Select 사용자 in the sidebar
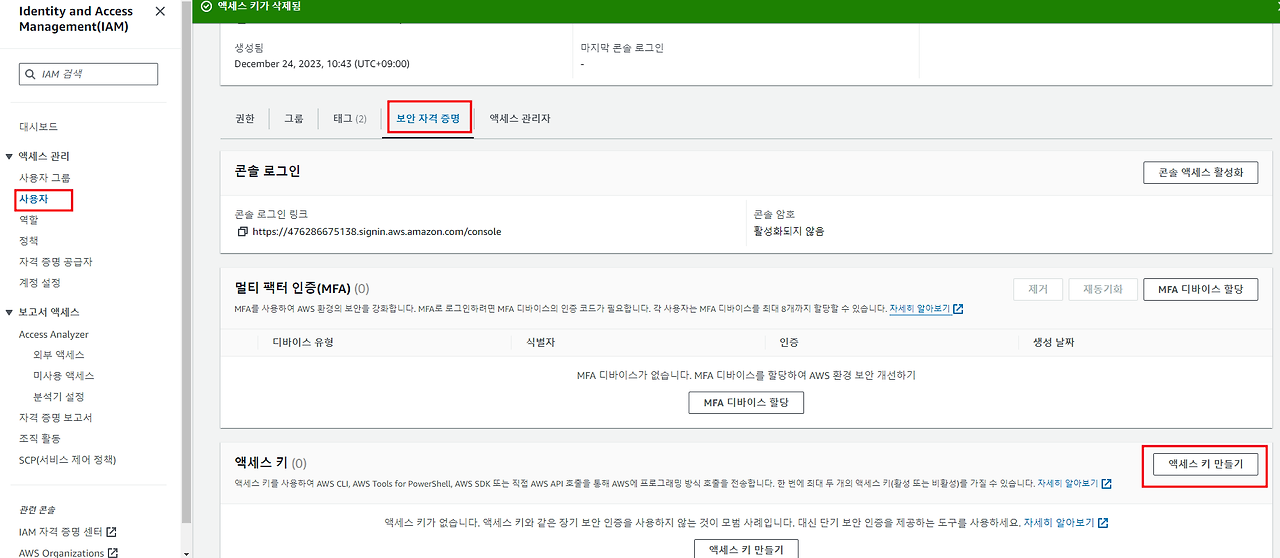Screen dimensions: 1280x558 point(32,199)
